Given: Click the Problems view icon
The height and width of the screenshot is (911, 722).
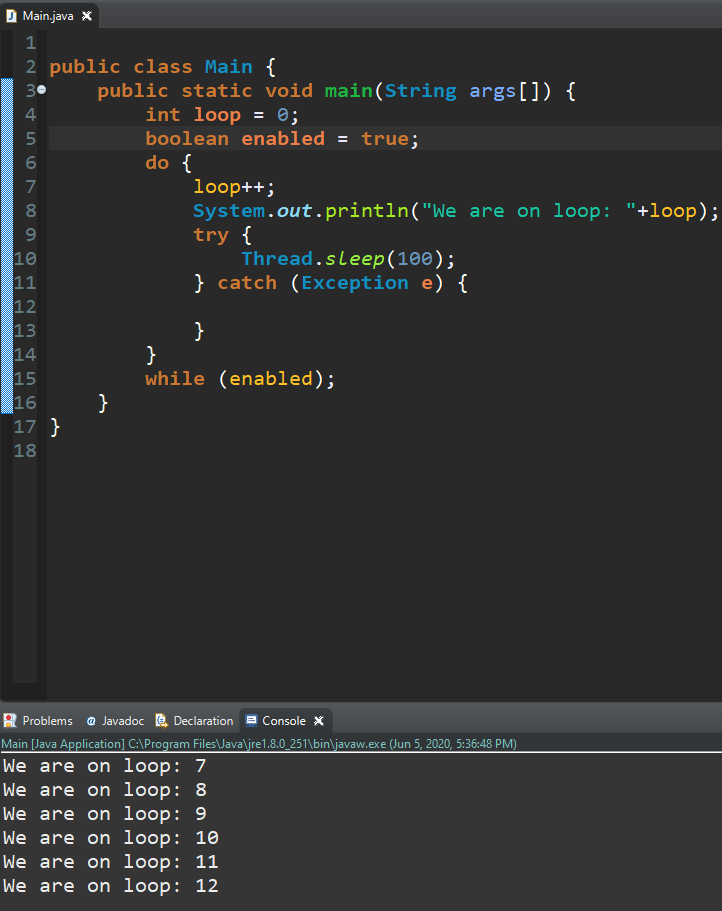Looking at the screenshot, I should coord(10,720).
